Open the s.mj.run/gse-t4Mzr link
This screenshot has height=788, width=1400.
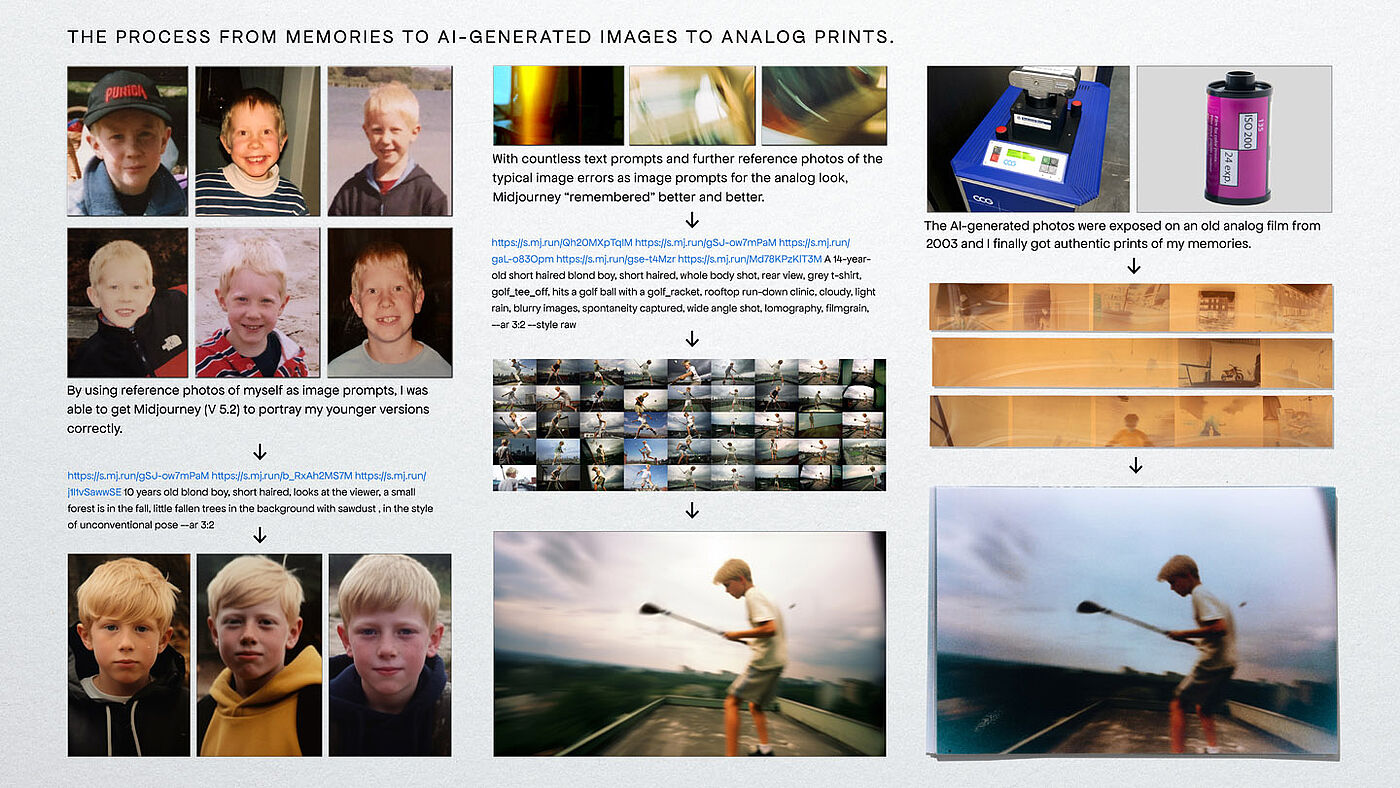(615, 259)
